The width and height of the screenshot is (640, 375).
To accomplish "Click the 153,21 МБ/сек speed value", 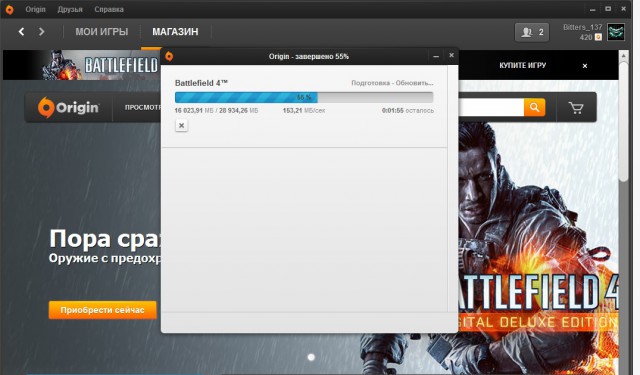I will pyautogui.click(x=304, y=110).
